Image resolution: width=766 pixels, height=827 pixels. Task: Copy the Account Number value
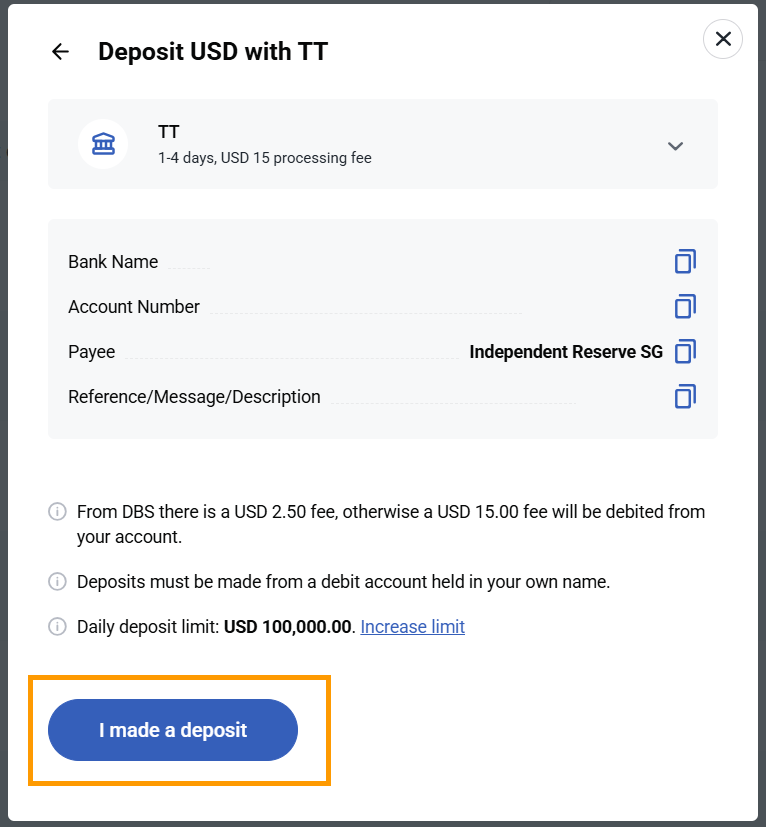point(685,306)
